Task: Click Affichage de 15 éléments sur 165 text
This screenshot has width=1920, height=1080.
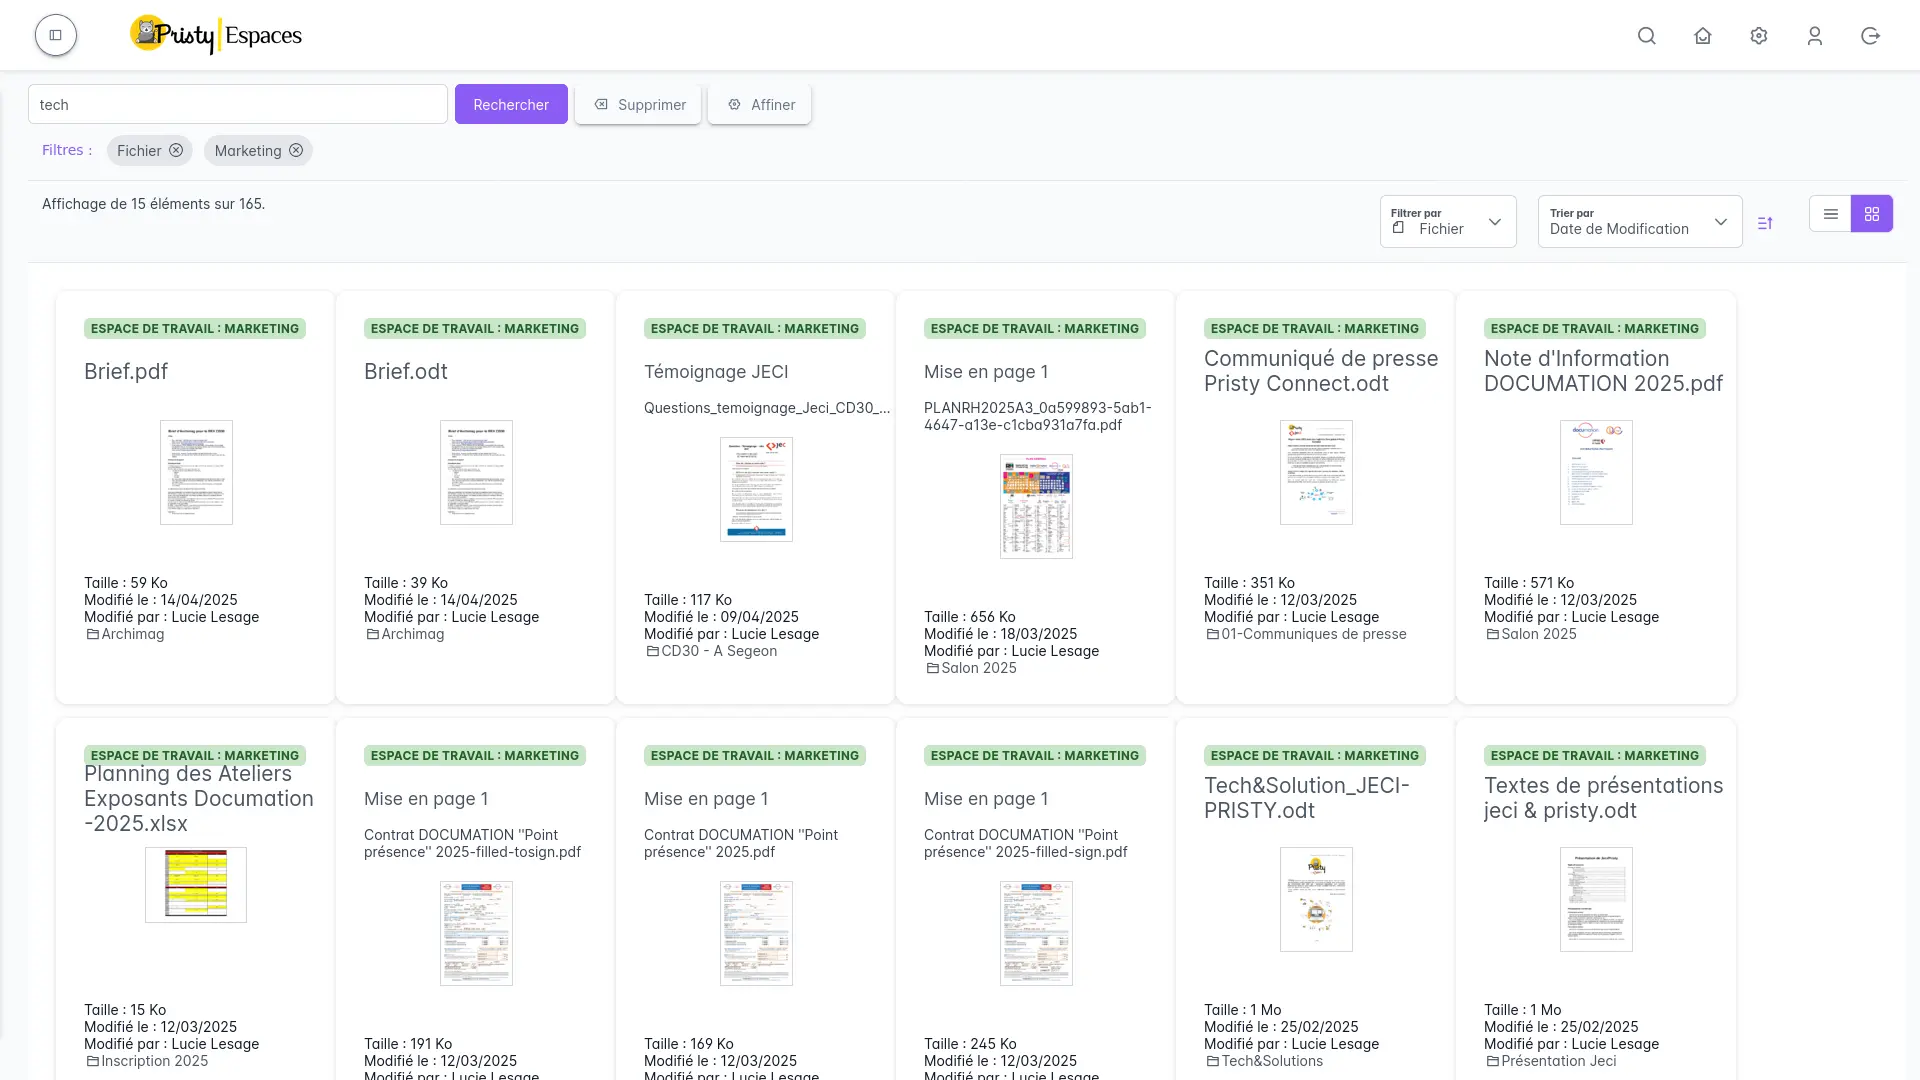Action: point(153,204)
